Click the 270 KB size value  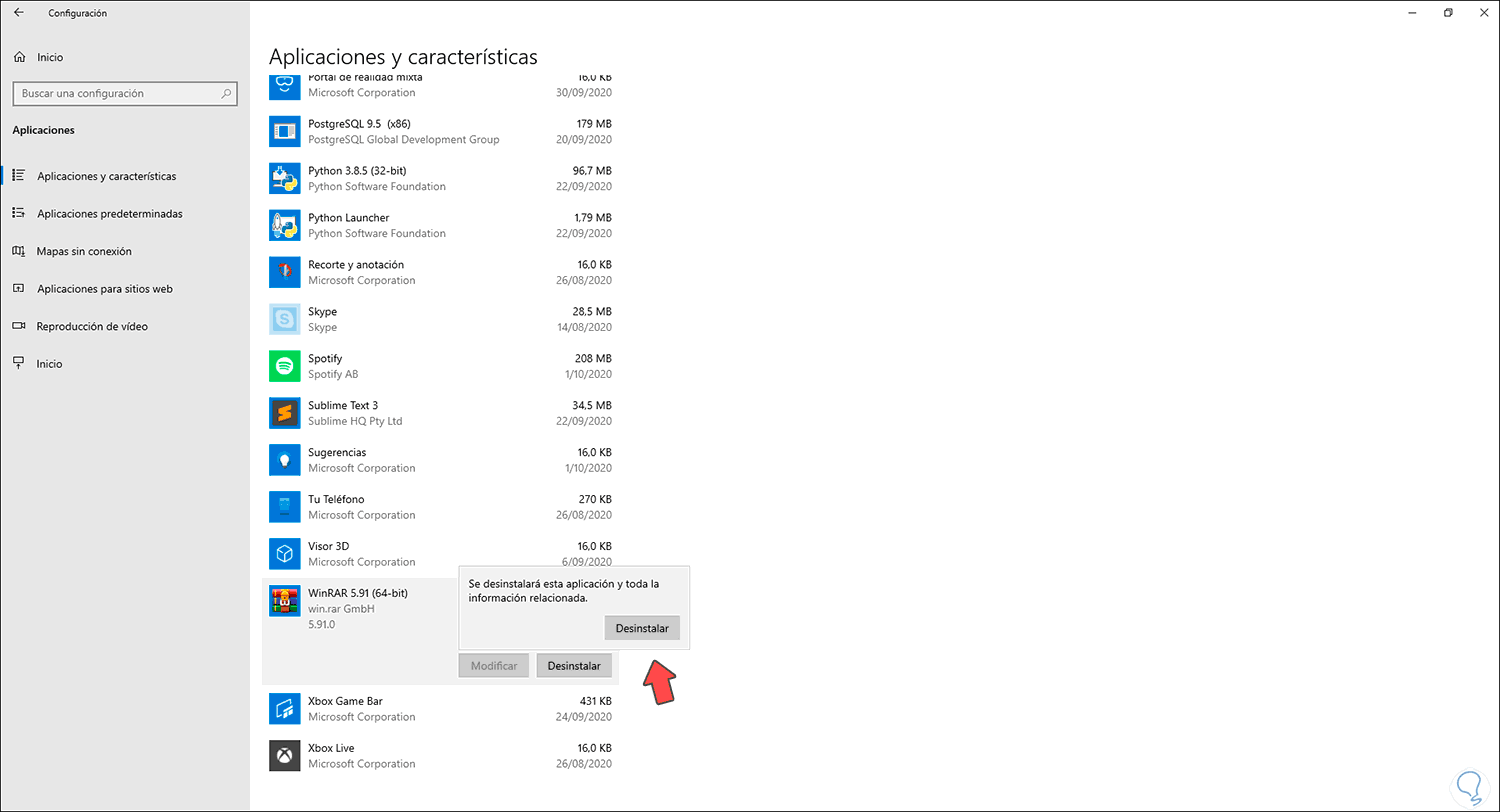[x=595, y=499]
